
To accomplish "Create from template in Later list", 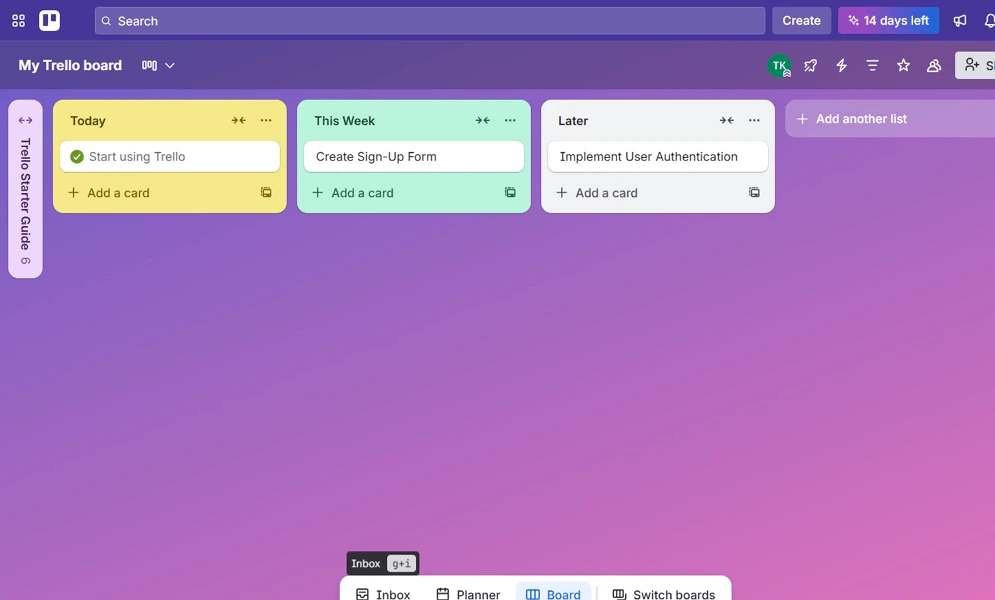I will pos(754,192).
